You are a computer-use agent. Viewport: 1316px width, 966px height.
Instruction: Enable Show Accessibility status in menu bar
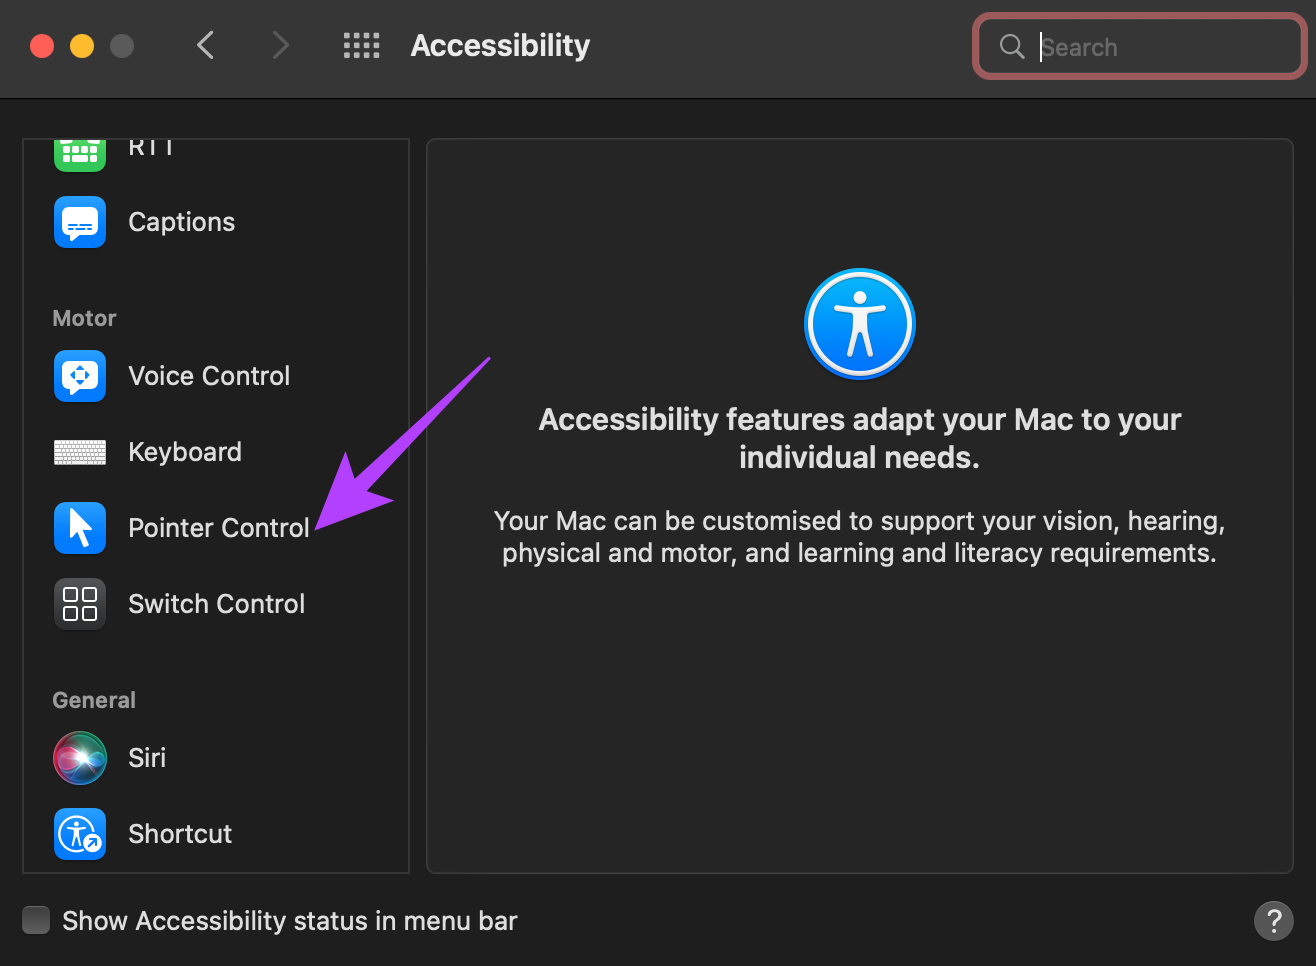[36, 920]
